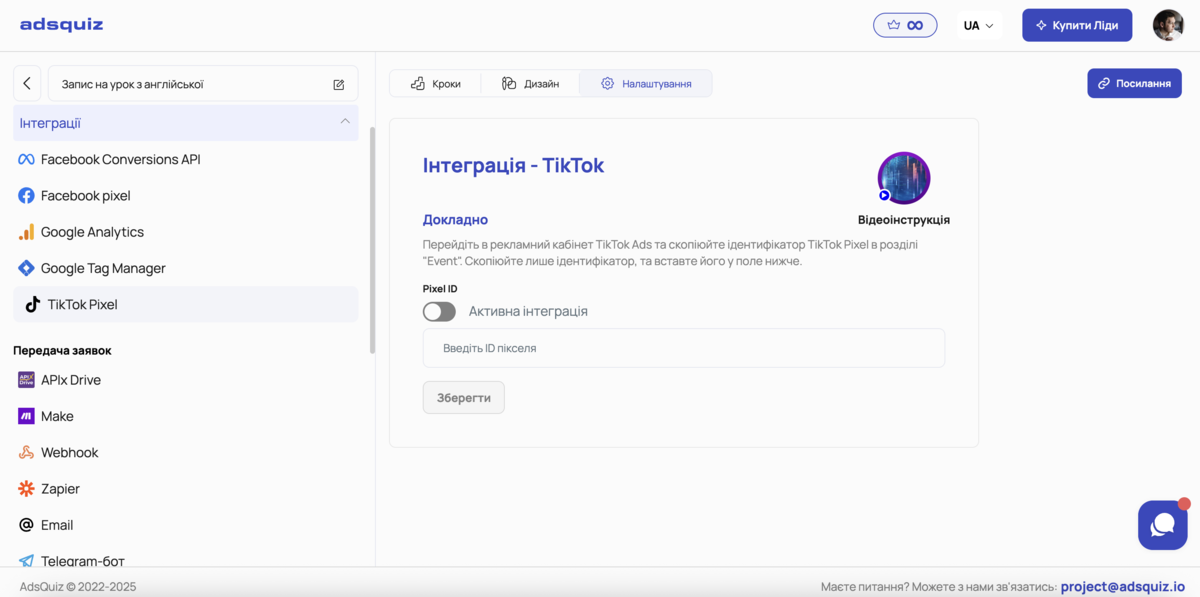Collapse the Інтеграції section

pos(185,123)
